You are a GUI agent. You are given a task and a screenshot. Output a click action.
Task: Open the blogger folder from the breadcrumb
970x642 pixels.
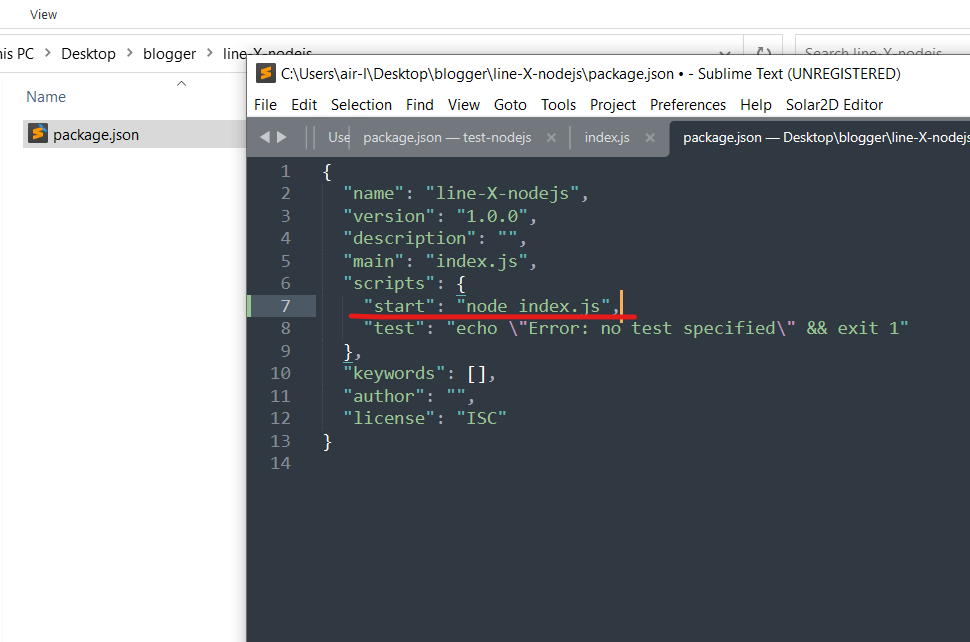pyautogui.click(x=169, y=53)
